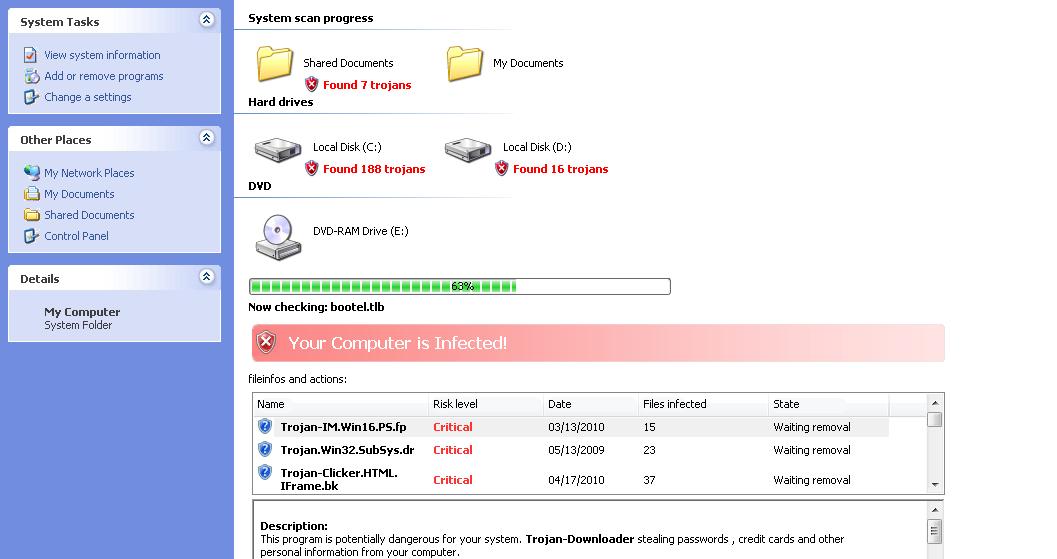Screen dimensions: 1057x559
Task: Collapse the Details panel
Action: (206, 277)
